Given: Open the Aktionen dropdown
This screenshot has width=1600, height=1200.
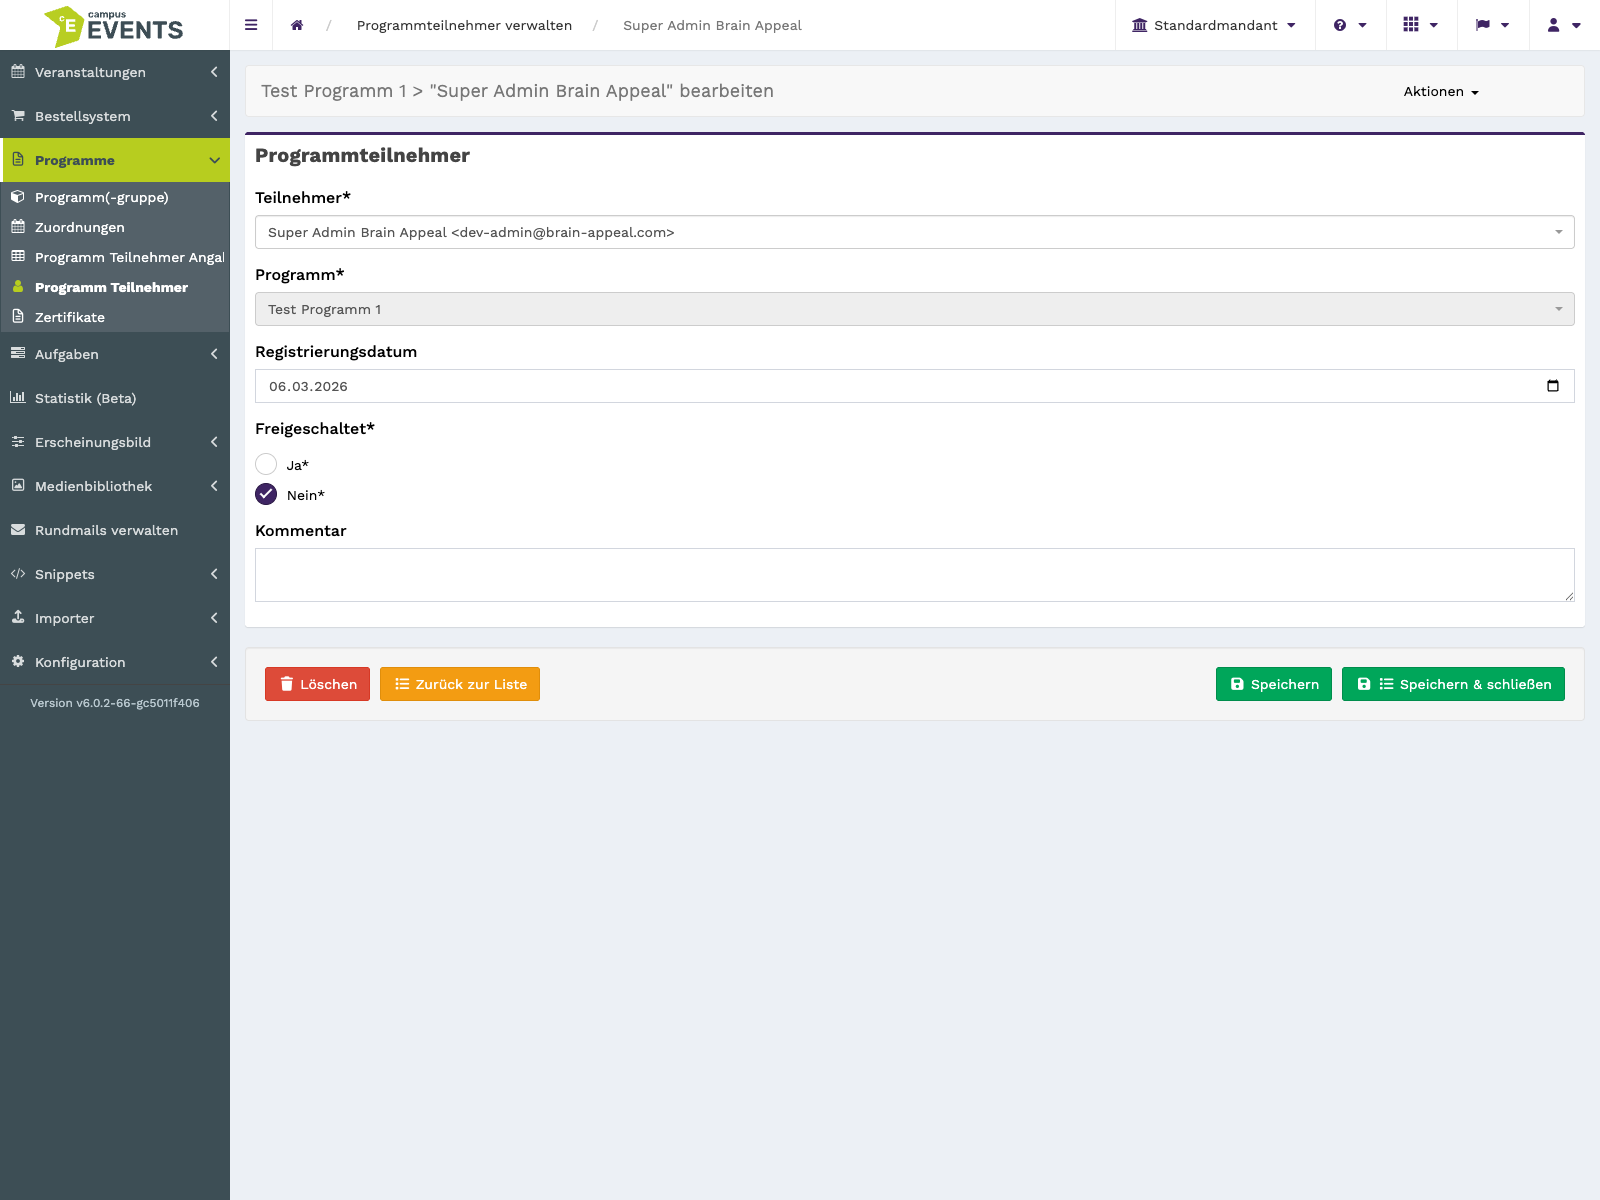Looking at the screenshot, I should pyautogui.click(x=1441, y=91).
